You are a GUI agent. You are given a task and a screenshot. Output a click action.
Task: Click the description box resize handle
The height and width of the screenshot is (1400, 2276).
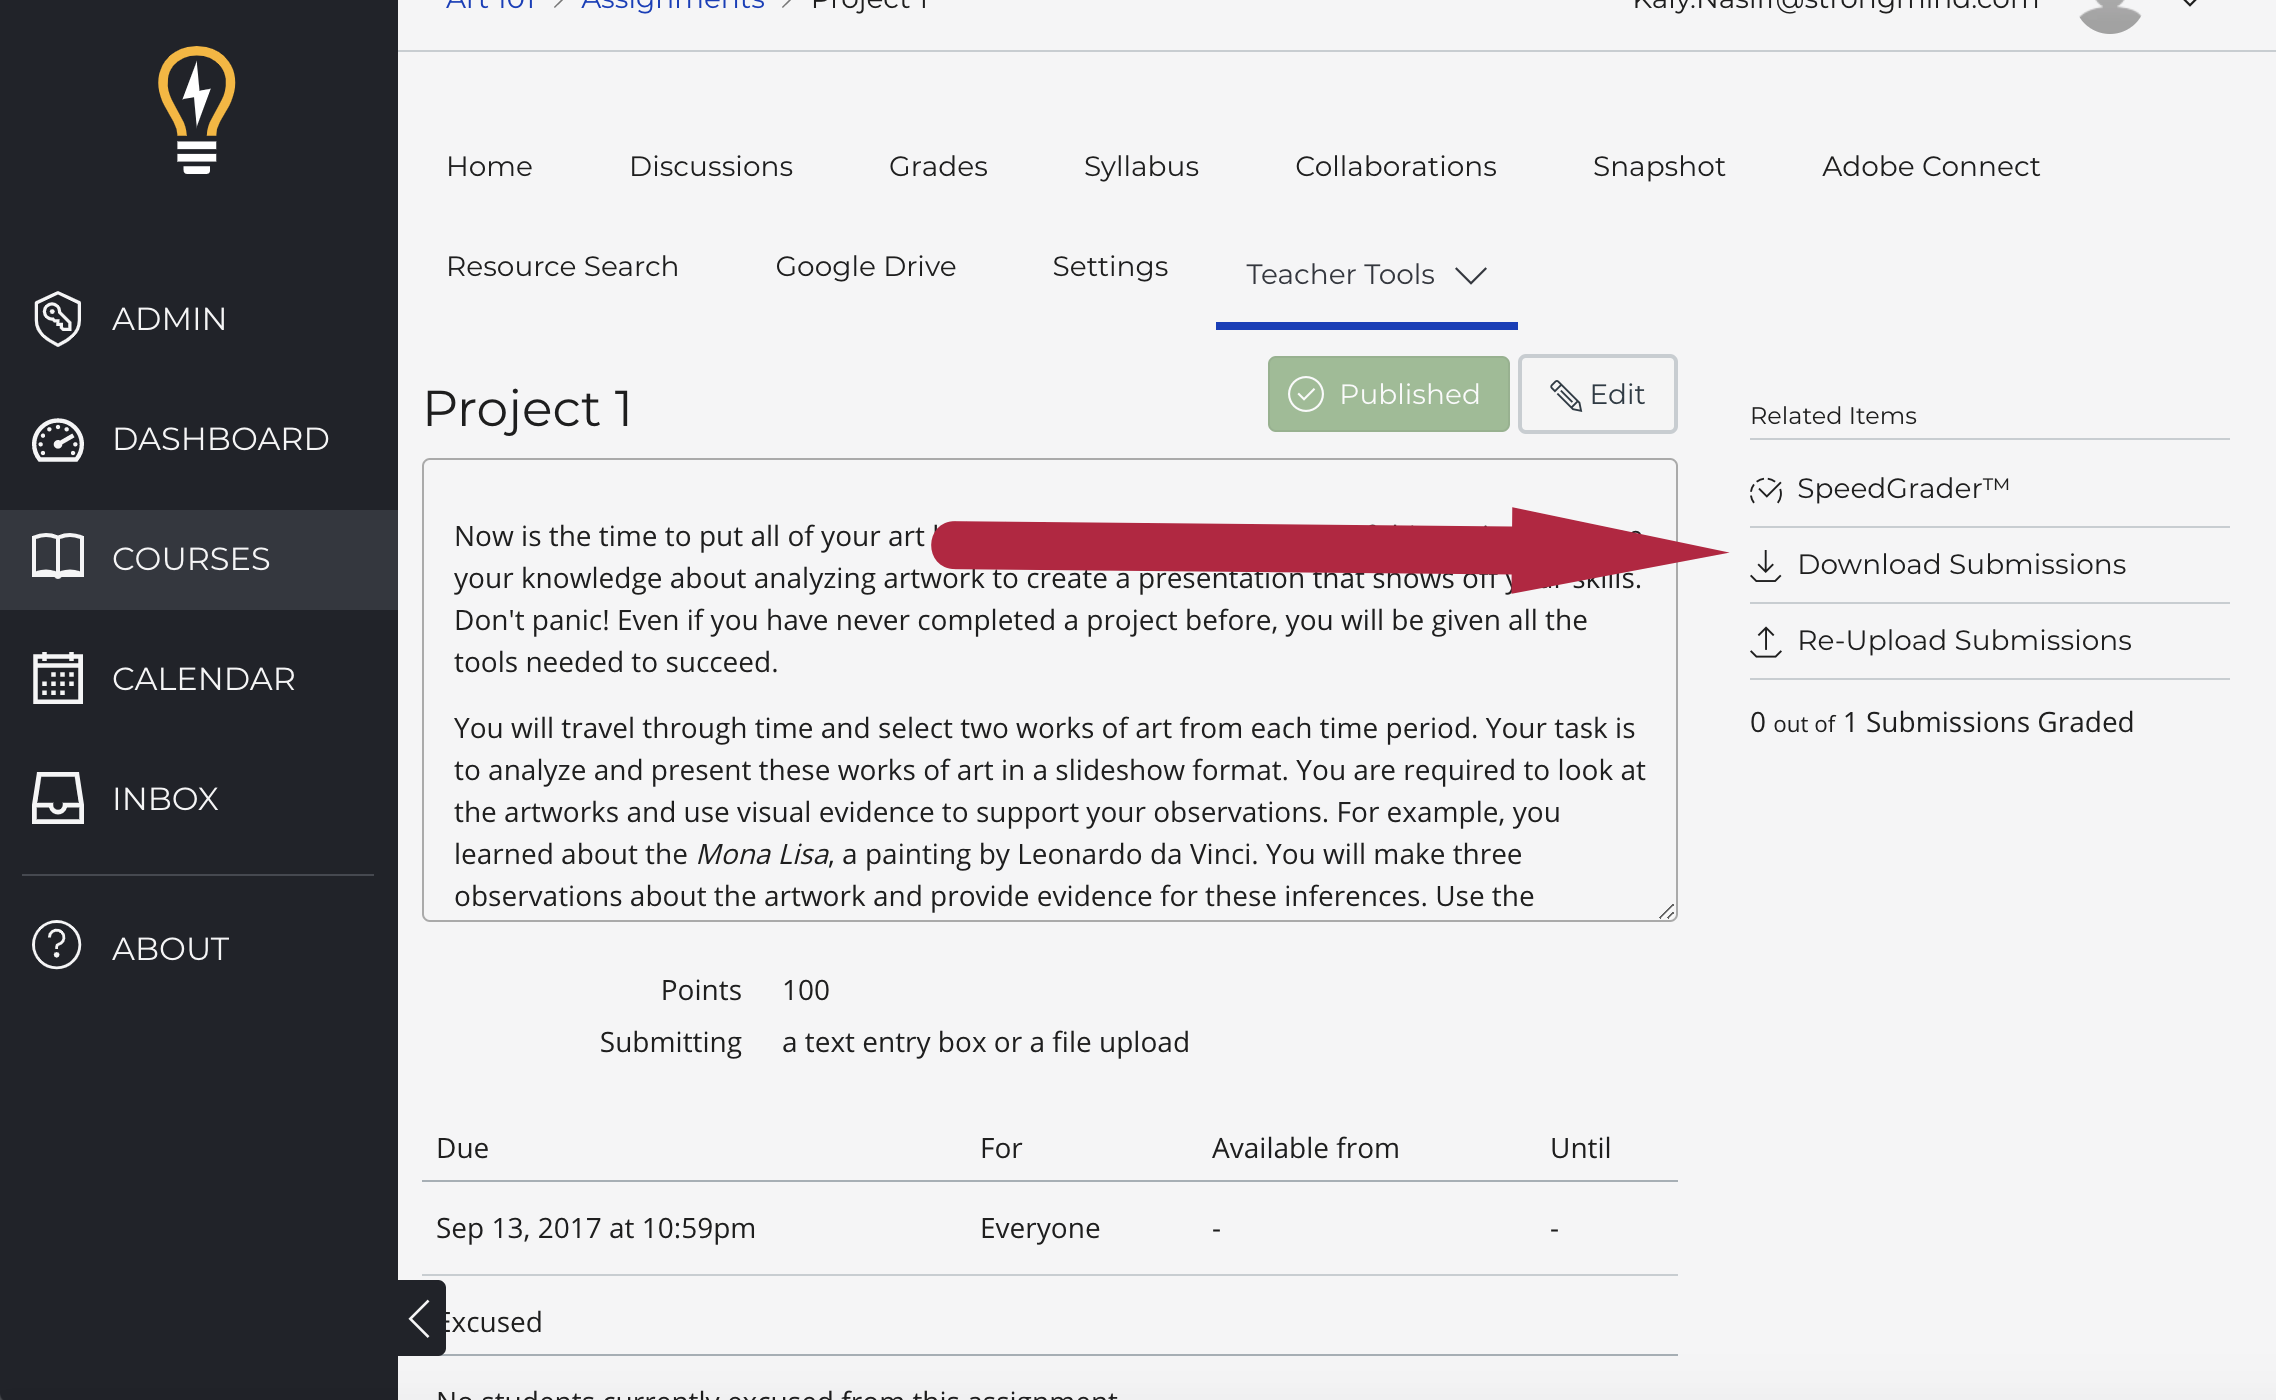pos(1666,910)
